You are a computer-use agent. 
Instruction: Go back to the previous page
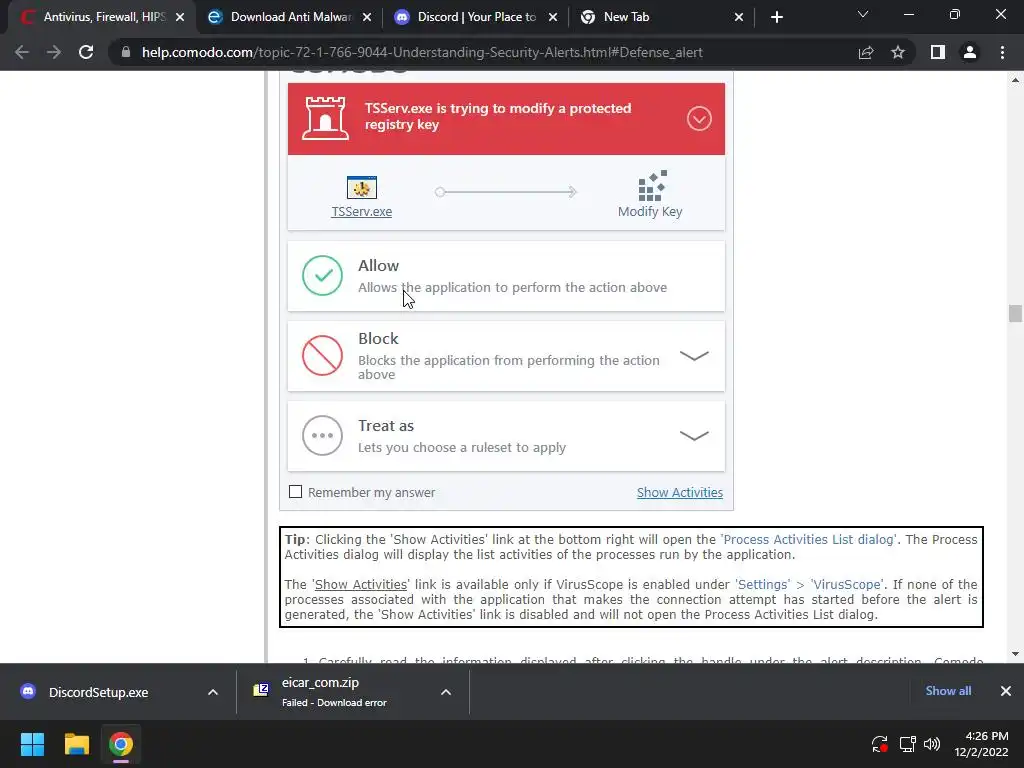22,52
